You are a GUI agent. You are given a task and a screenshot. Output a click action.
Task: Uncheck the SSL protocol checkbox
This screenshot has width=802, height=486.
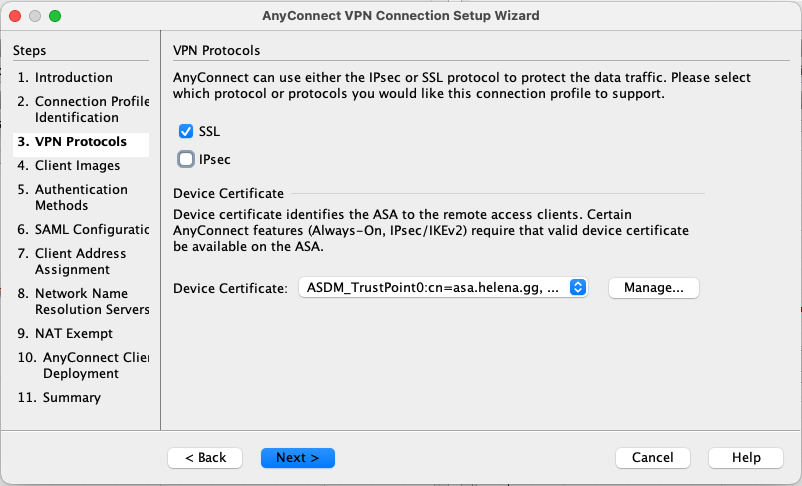point(185,132)
